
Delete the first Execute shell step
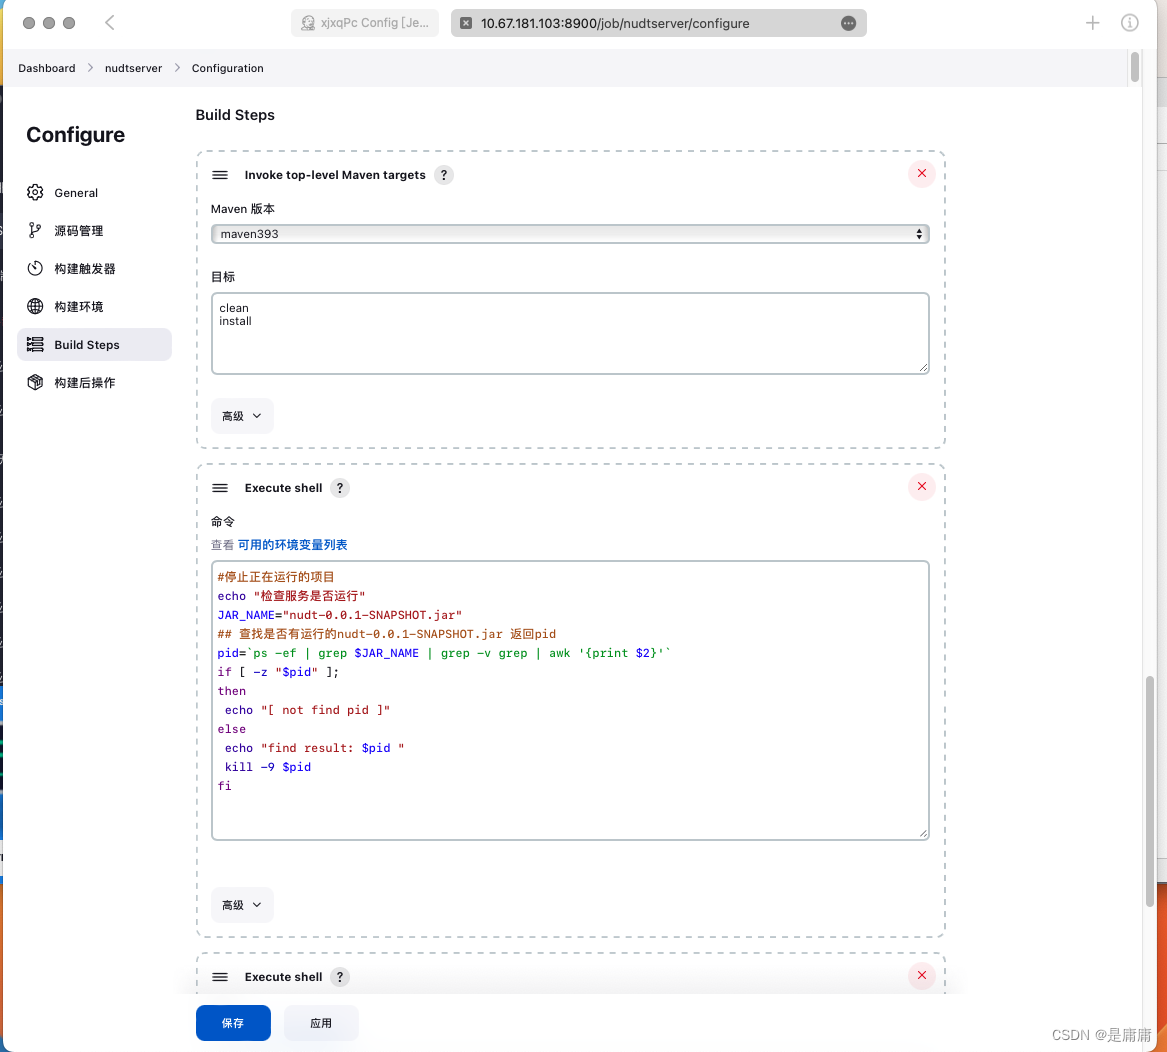pyautogui.click(x=921, y=486)
